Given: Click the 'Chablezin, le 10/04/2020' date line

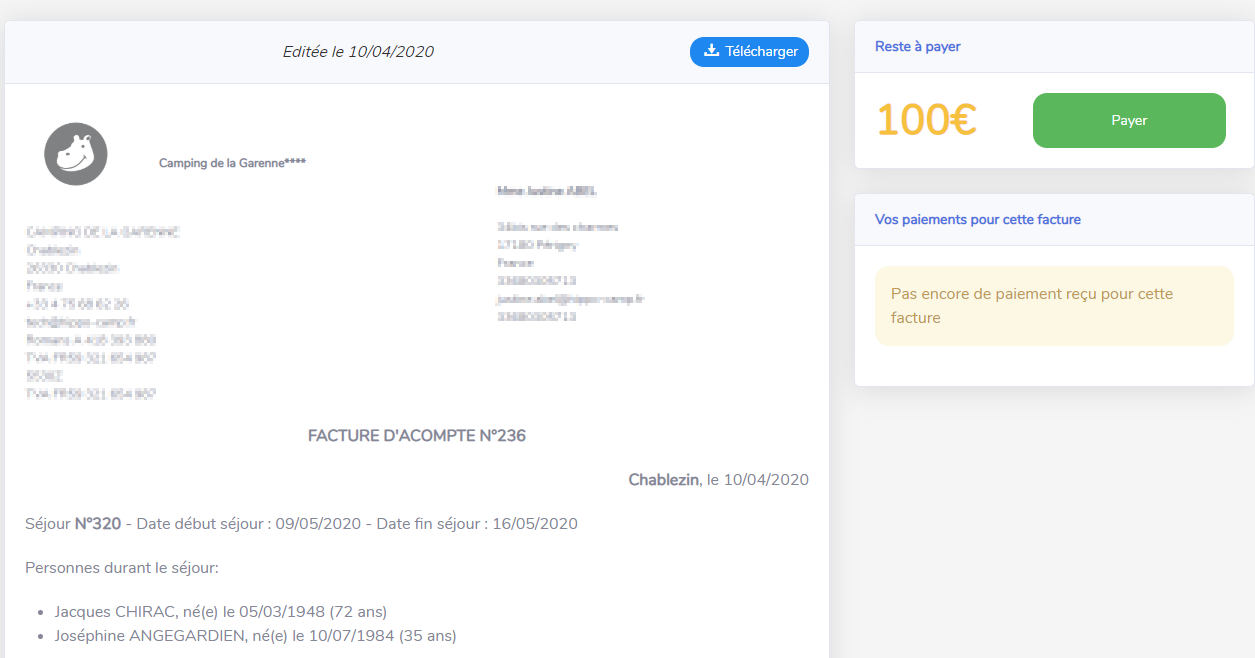Looking at the screenshot, I should click(718, 480).
